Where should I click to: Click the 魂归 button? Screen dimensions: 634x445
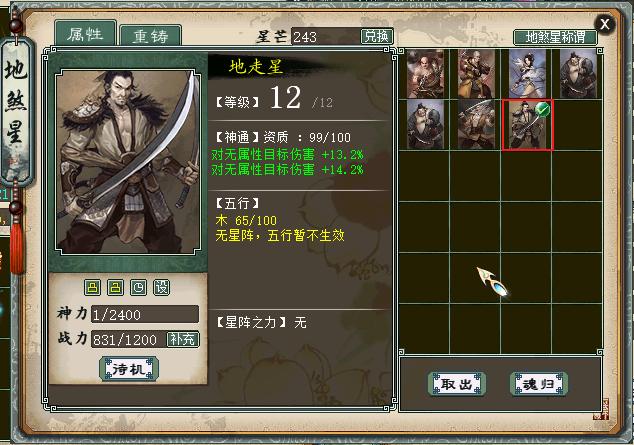(x=539, y=384)
